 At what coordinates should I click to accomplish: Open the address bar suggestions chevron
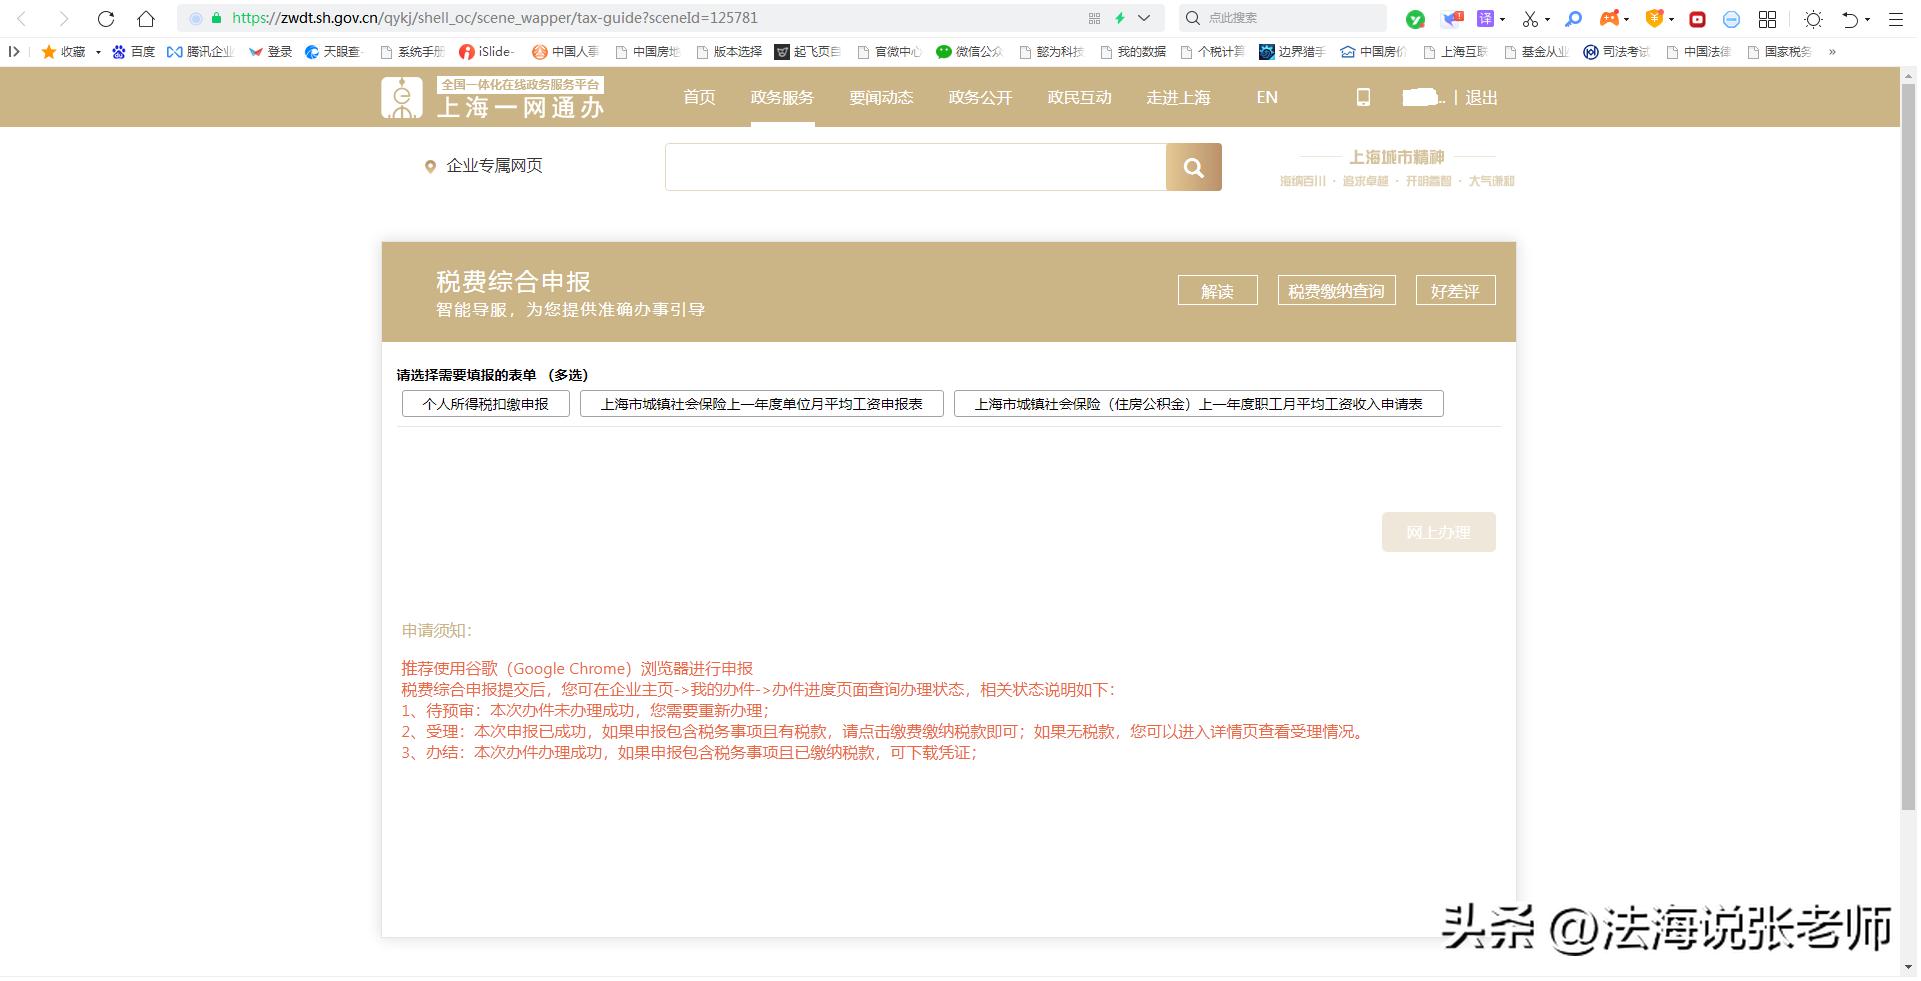pos(1145,18)
